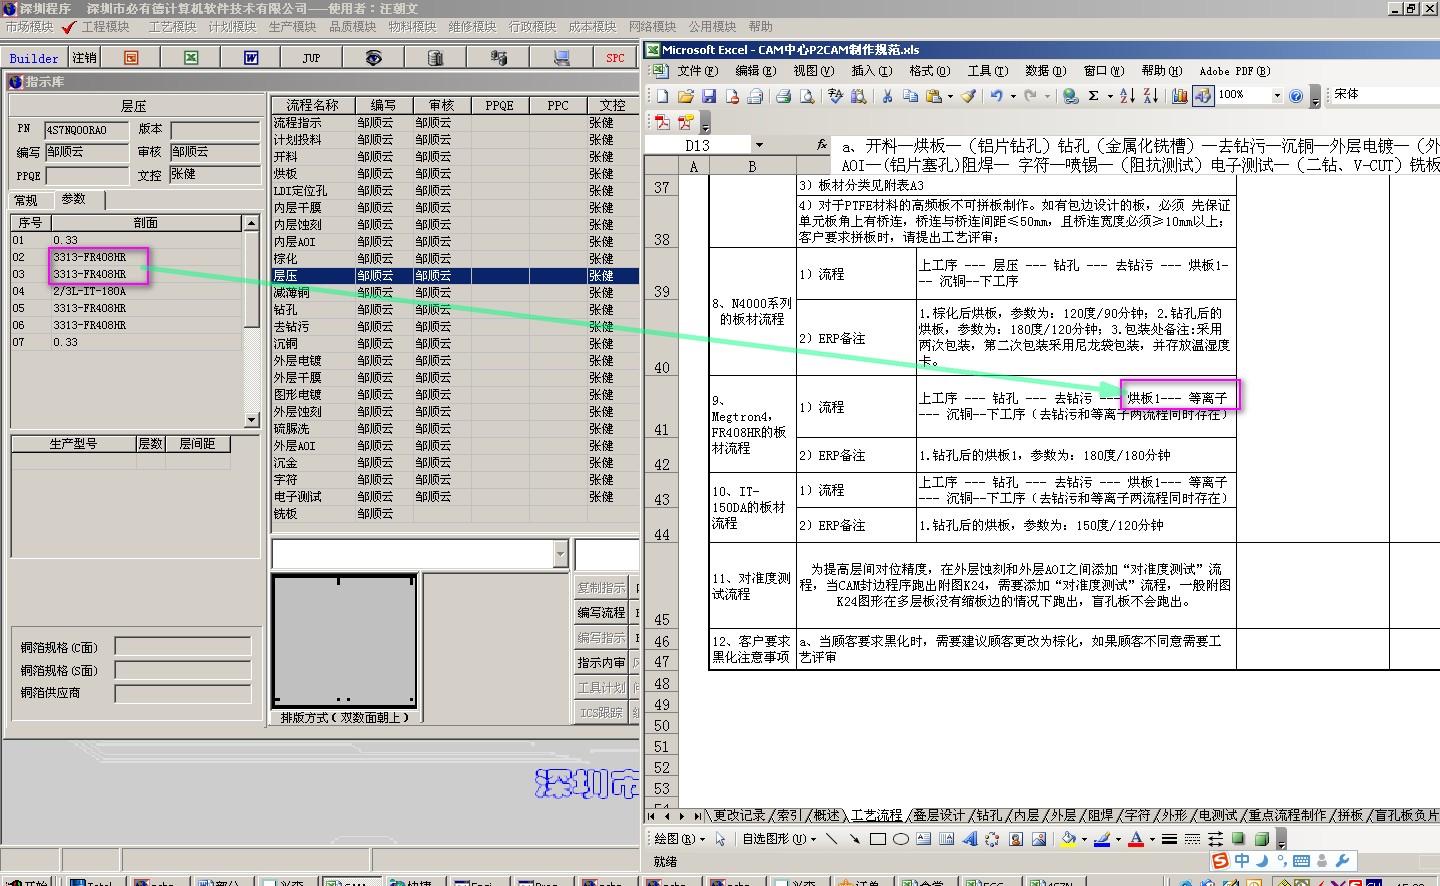Image resolution: width=1440 pixels, height=886 pixels.
Task: Pick line color brush in Drawing toolbar
Action: pos(1102,839)
